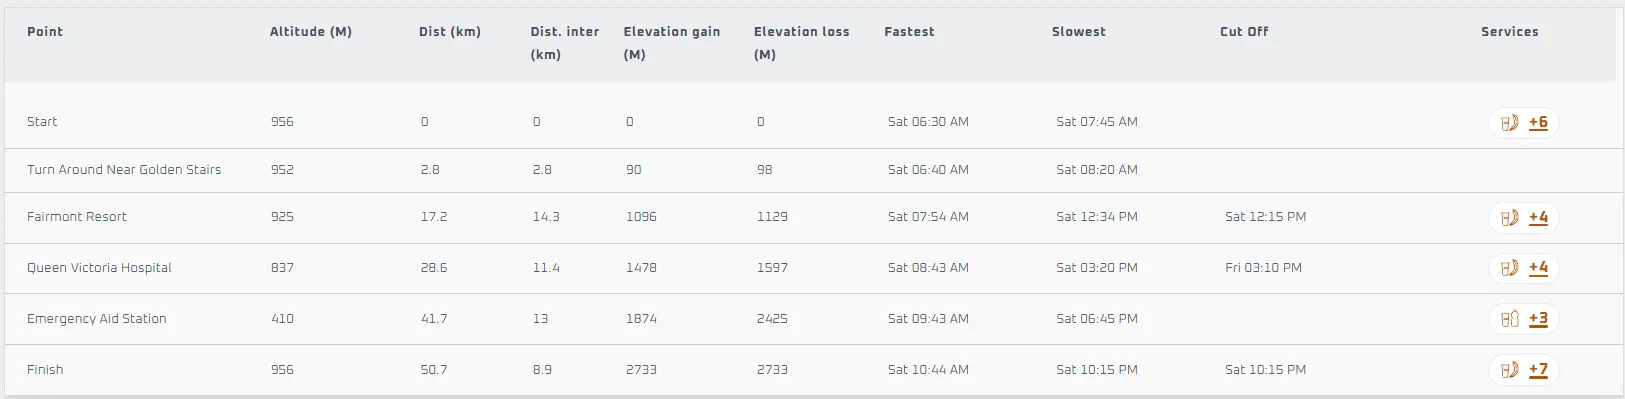Expand the +4 services for Queen Victoria Hospital

click(x=1538, y=267)
